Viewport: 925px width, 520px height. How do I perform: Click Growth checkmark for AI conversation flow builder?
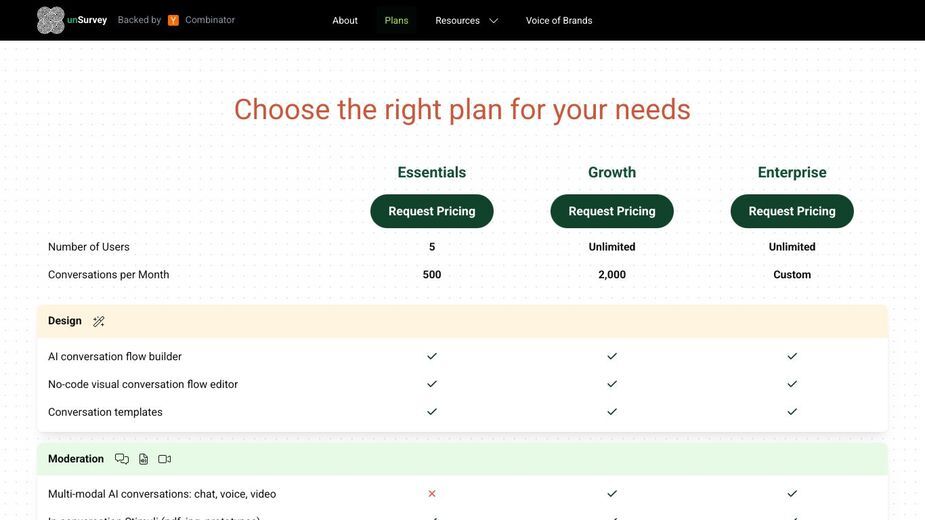point(612,356)
